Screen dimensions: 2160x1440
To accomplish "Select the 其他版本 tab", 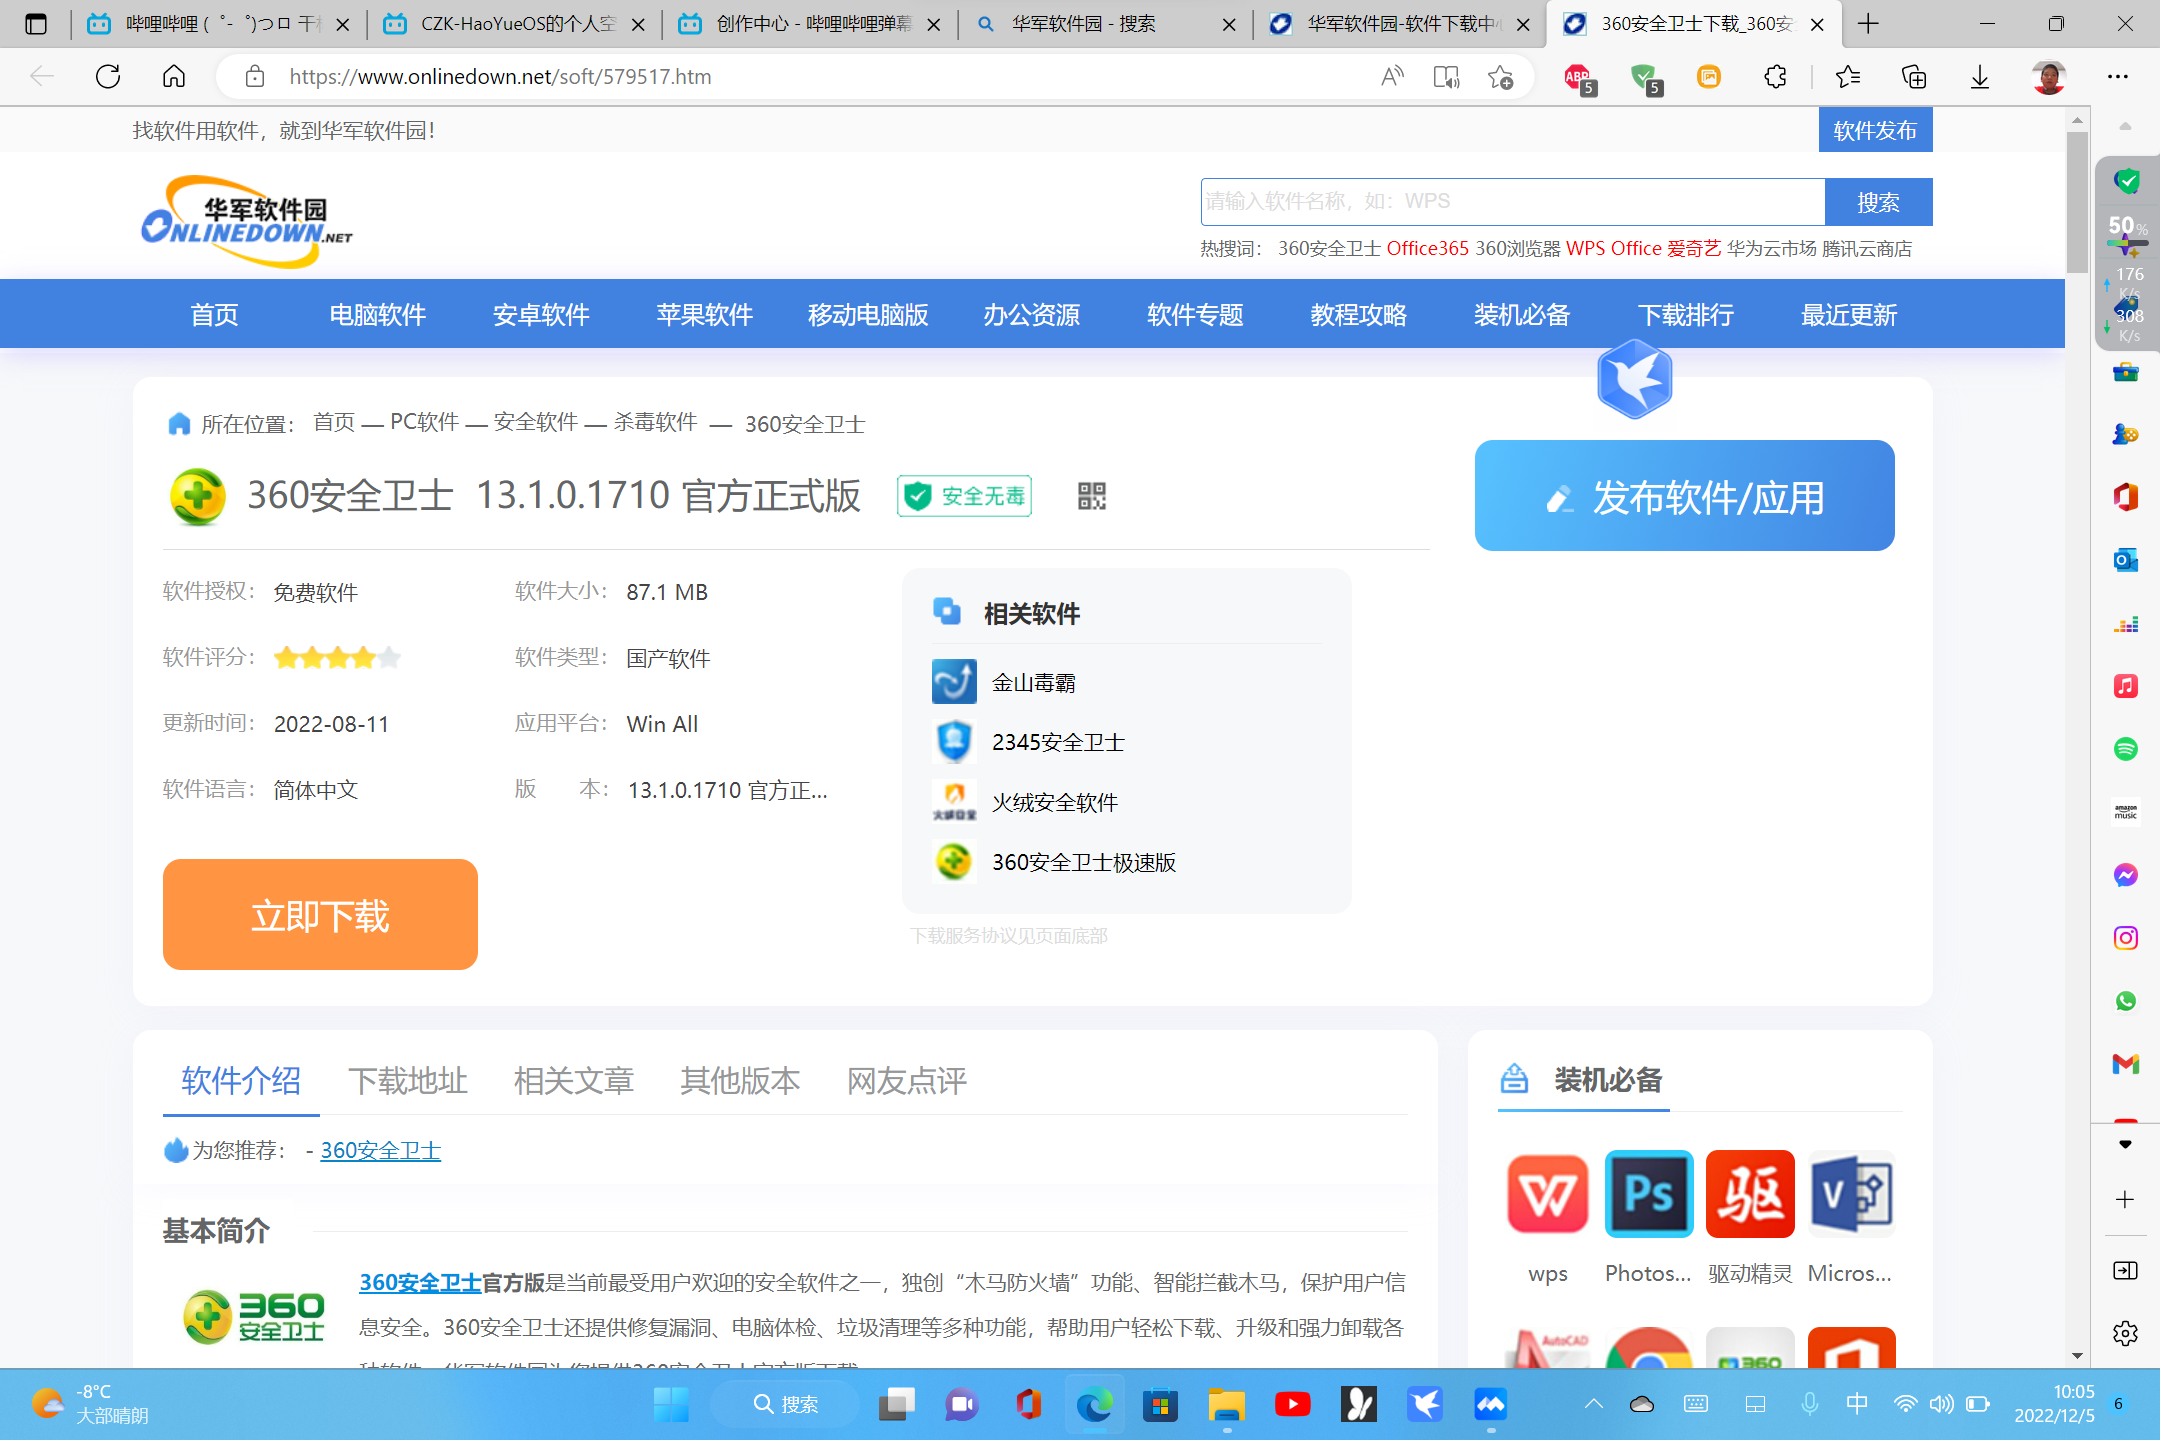I will pyautogui.click(x=740, y=1081).
